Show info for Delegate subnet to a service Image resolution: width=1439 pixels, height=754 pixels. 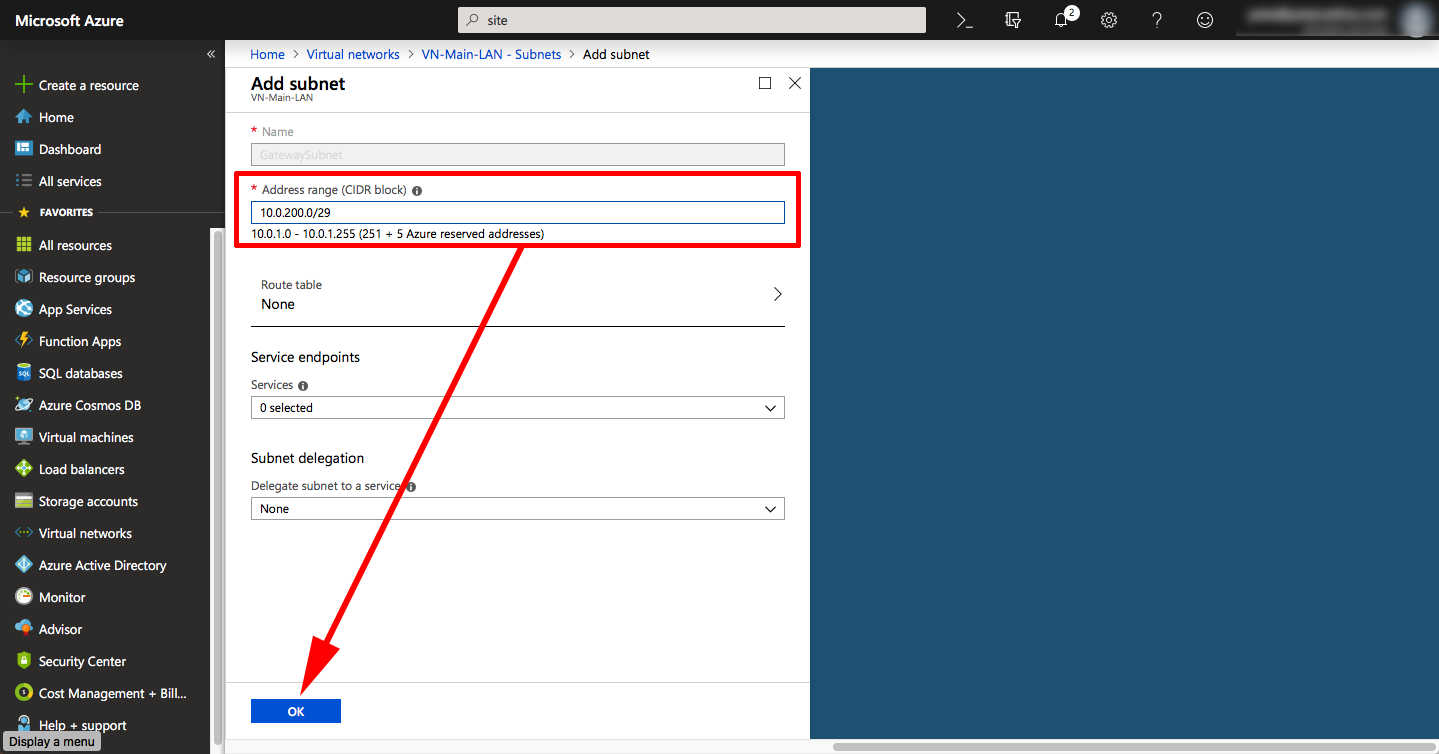tap(411, 487)
